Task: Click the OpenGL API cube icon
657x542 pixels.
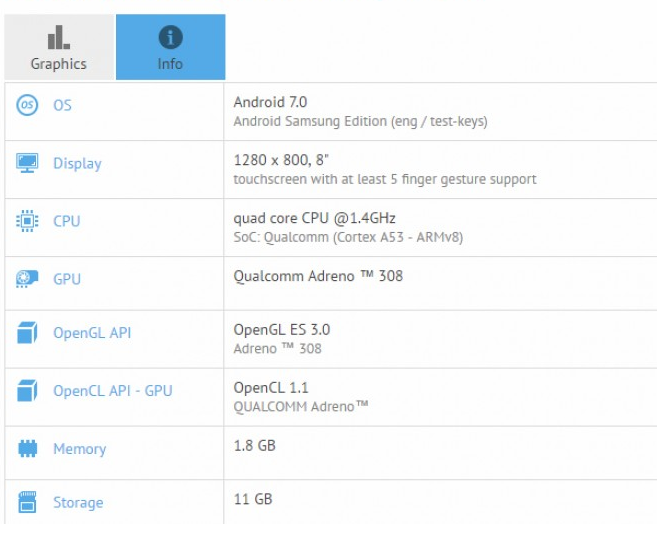Action: pyautogui.click(x=27, y=333)
